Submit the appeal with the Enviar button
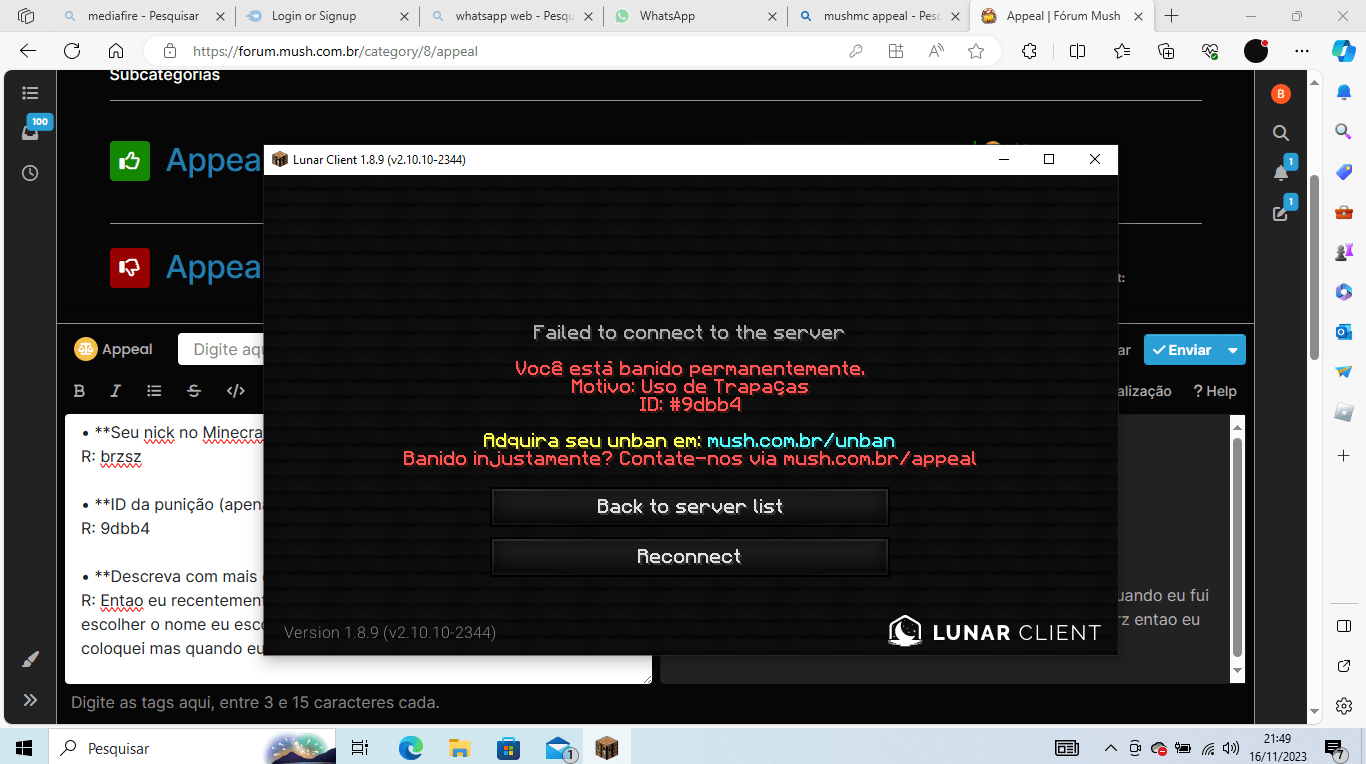1366x764 pixels. 1182,350
